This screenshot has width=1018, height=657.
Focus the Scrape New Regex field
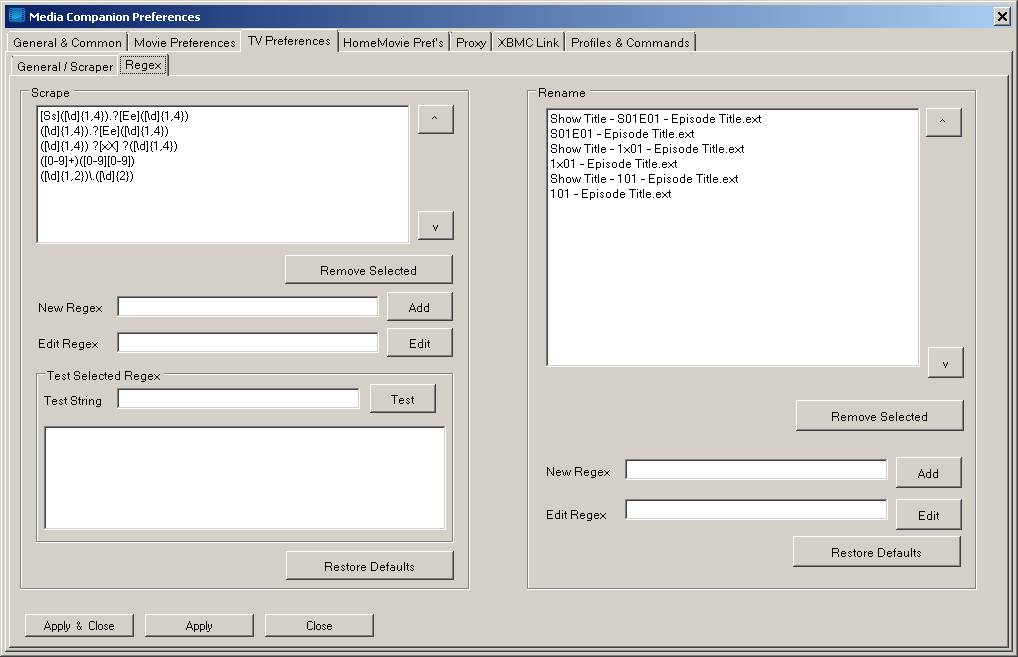pyautogui.click(x=248, y=307)
